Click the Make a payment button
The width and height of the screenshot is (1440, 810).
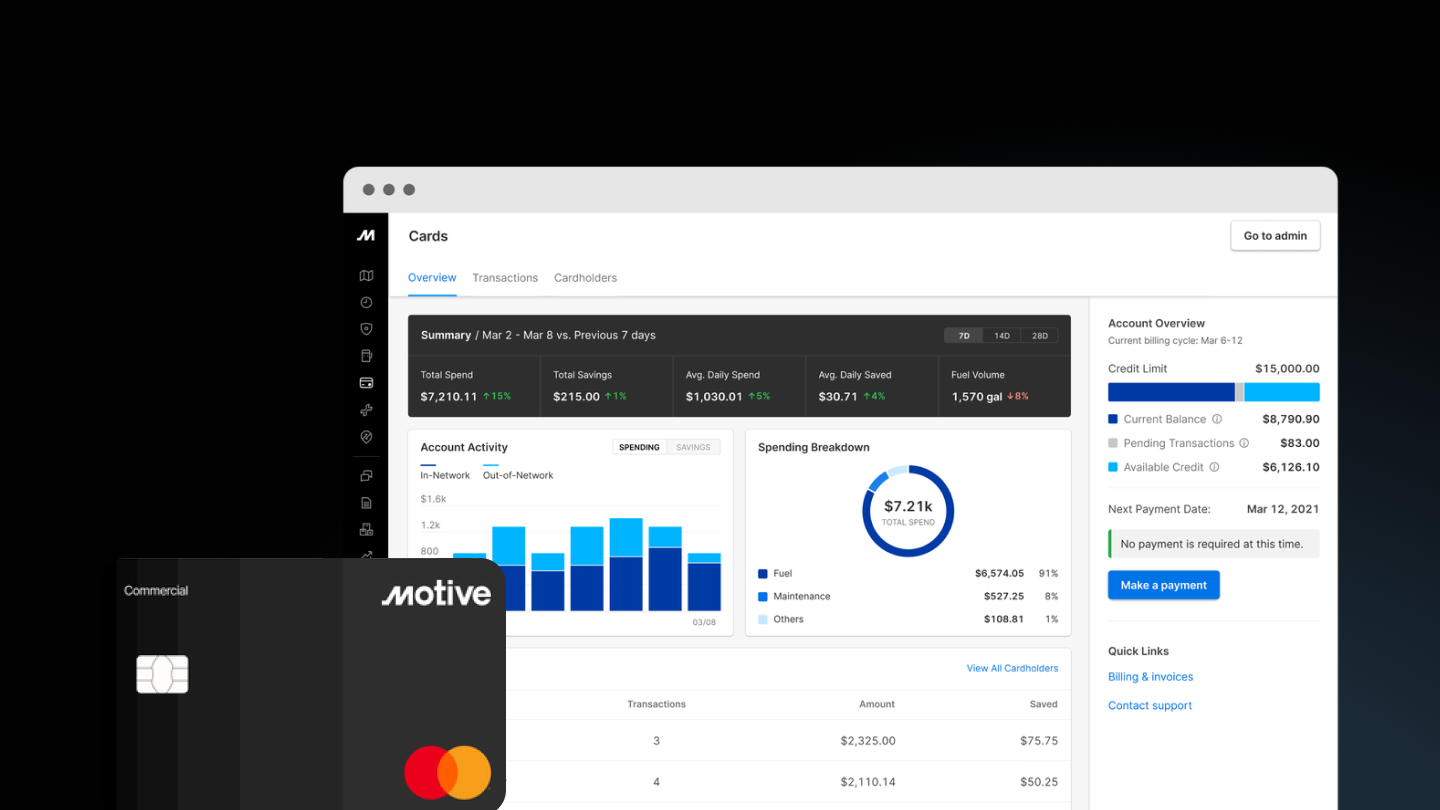coord(1163,585)
